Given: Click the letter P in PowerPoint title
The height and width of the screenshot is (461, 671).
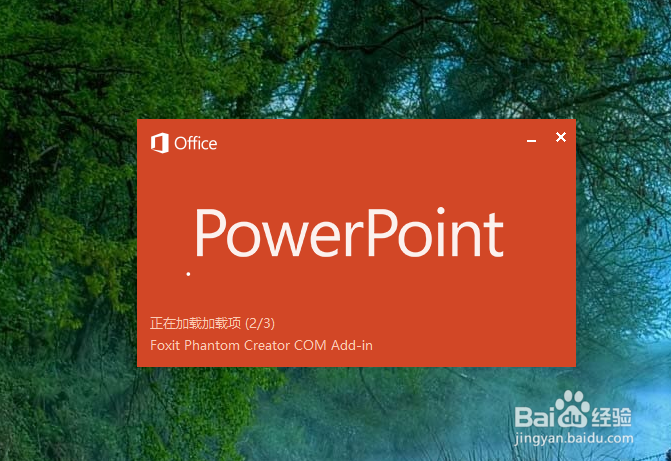Looking at the screenshot, I should (211, 232).
